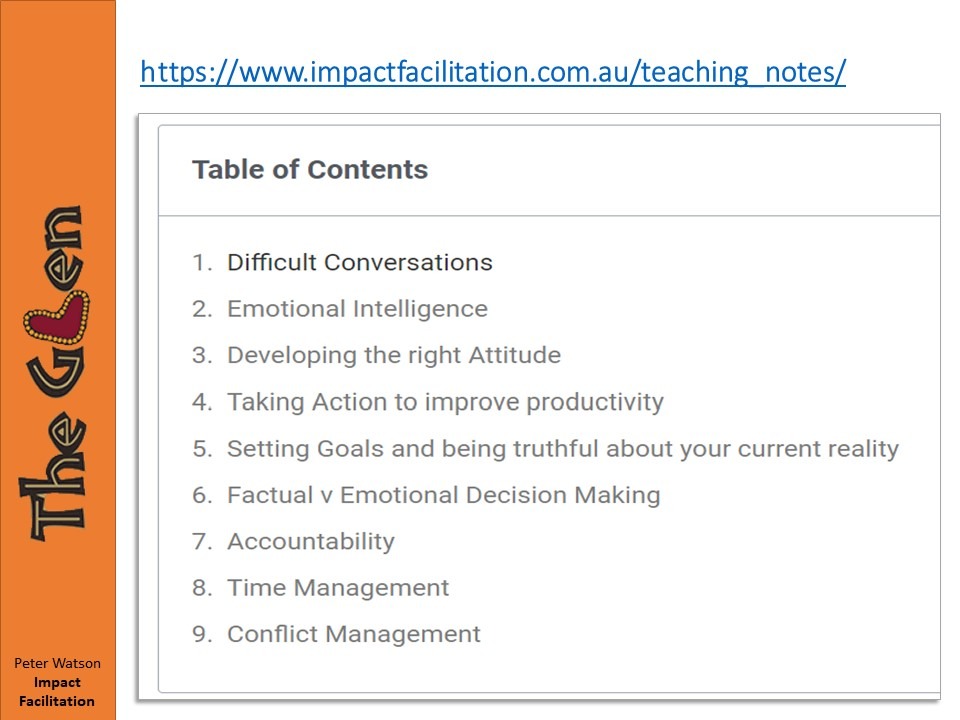
Task: Open the Difficult Conversations entry
Action: (x=359, y=263)
